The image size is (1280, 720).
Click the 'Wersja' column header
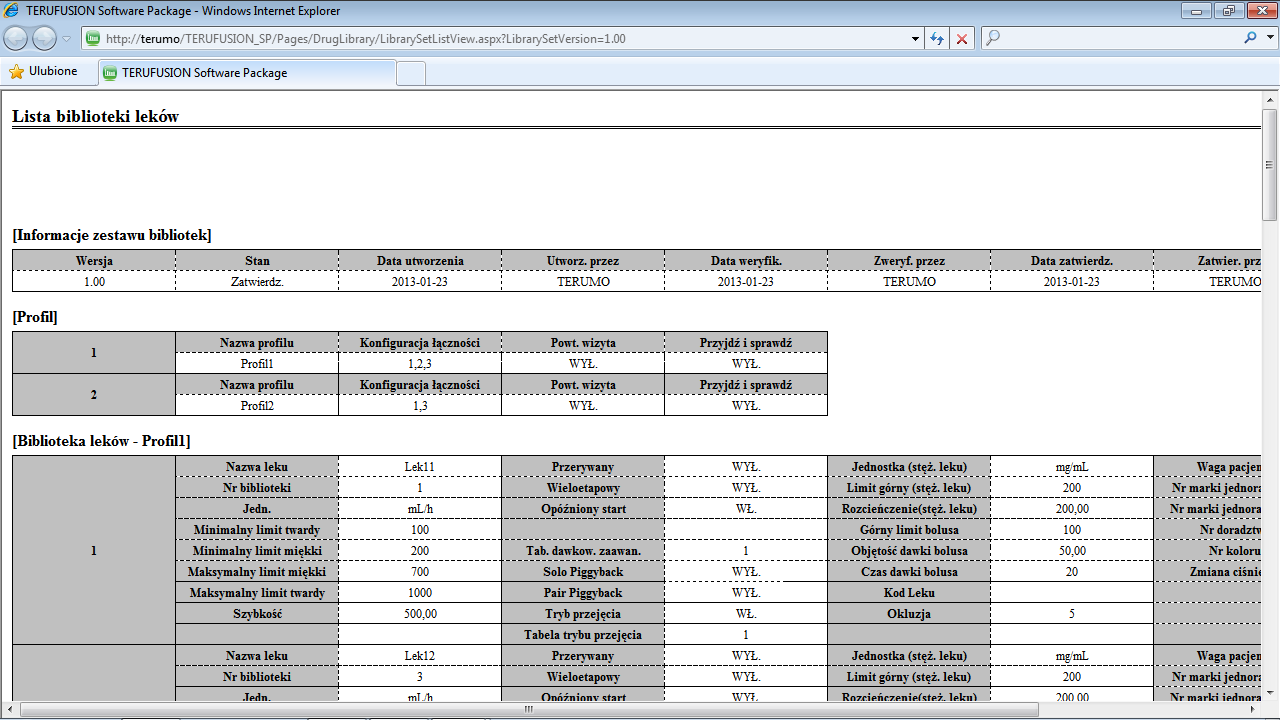[x=94, y=261]
